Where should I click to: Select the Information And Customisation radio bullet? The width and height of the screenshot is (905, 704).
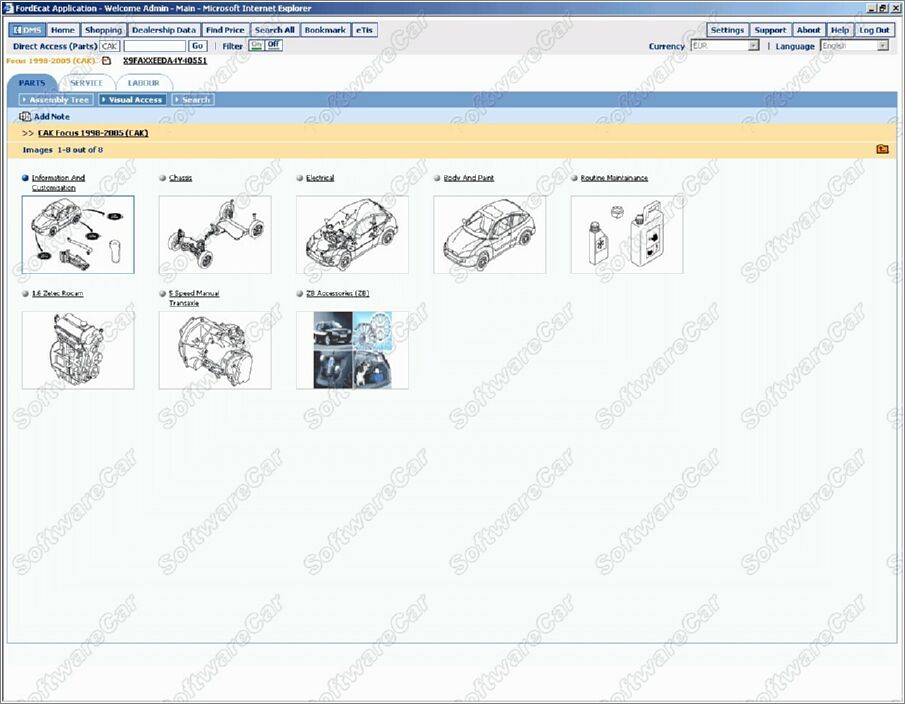pyautogui.click(x=26, y=178)
